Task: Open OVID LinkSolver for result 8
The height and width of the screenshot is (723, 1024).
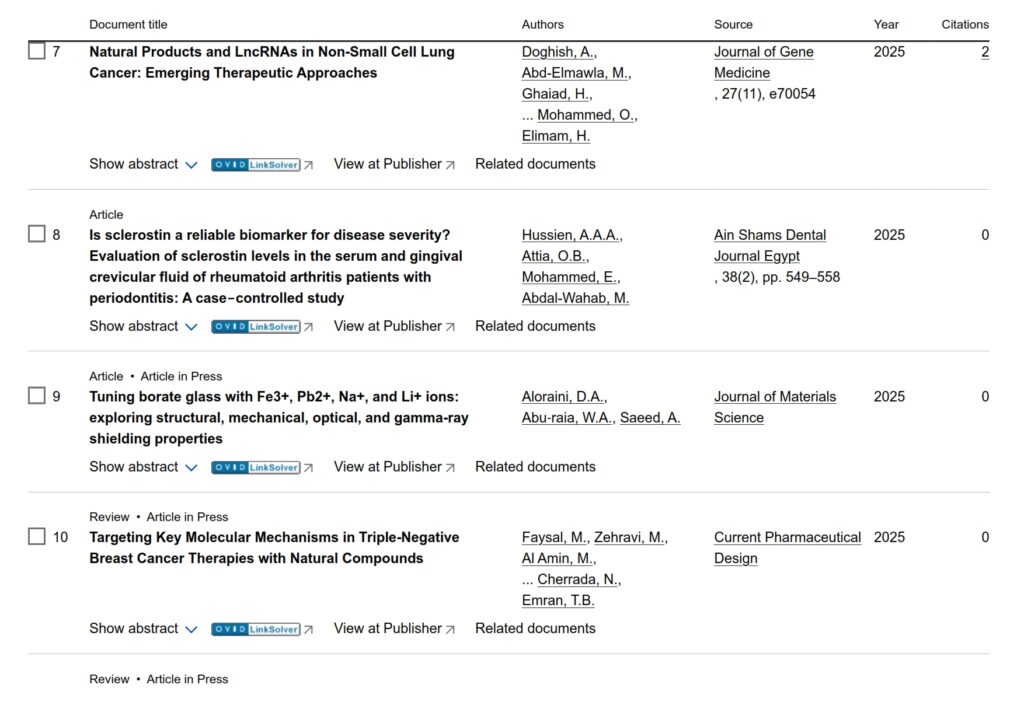Action: pyautogui.click(x=256, y=326)
